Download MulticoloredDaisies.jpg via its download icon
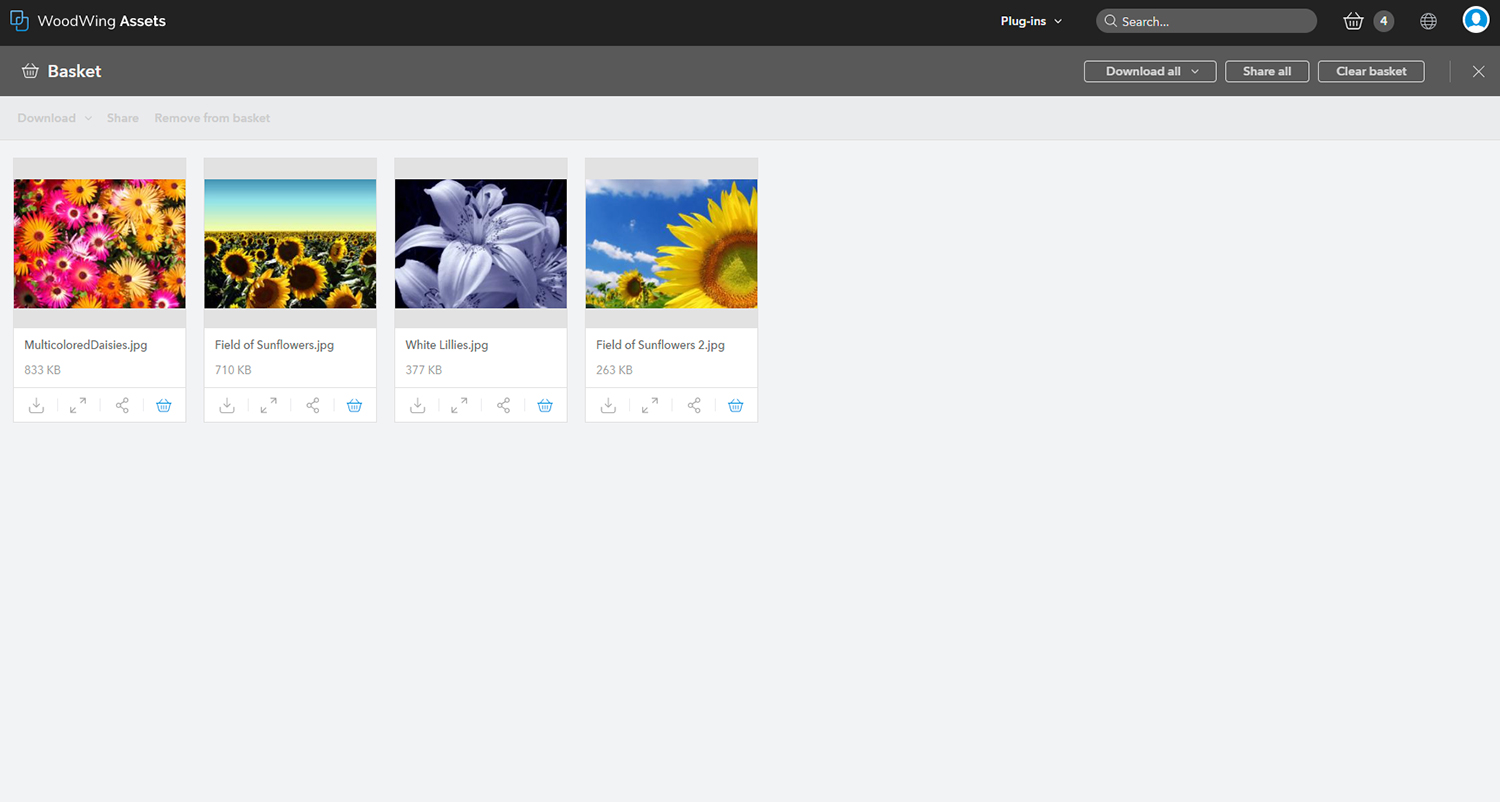Image resolution: width=1500 pixels, height=802 pixels. pos(36,405)
